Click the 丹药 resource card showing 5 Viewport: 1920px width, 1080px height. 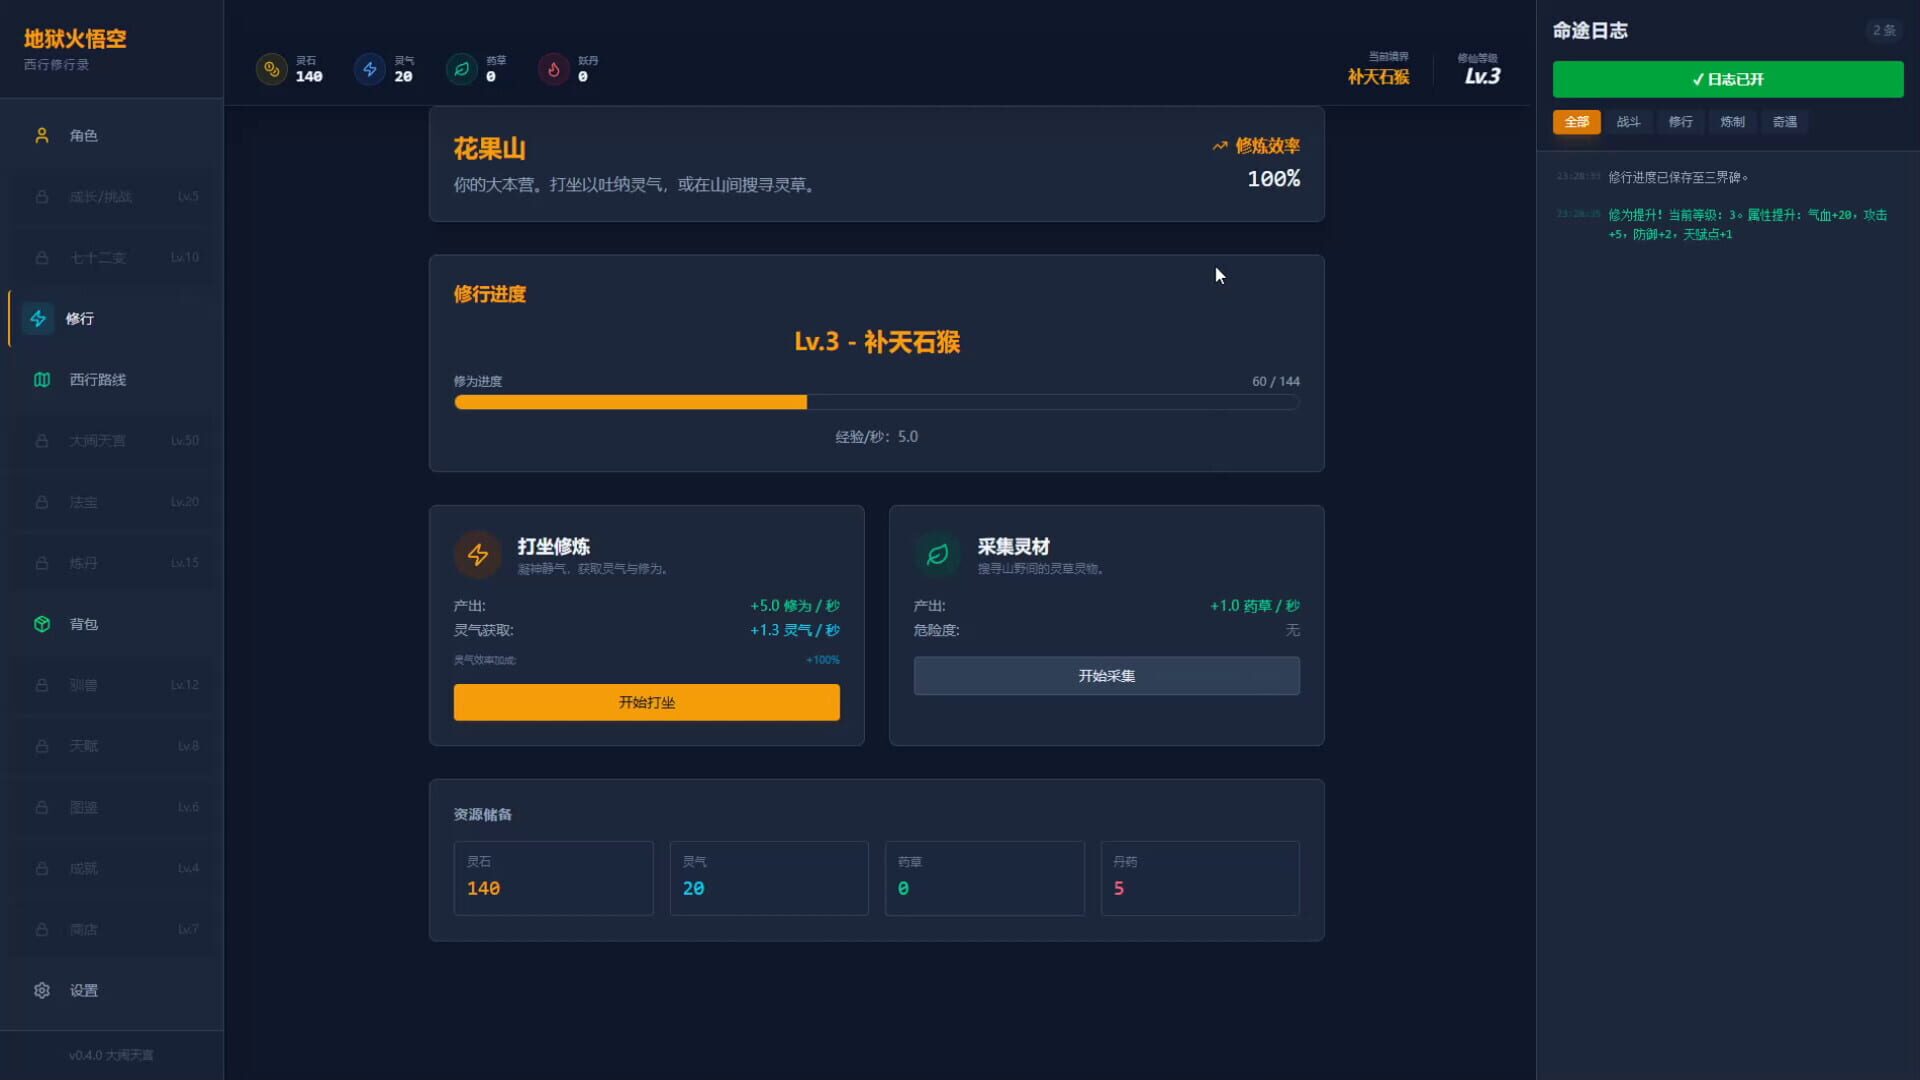point(1199,878)
